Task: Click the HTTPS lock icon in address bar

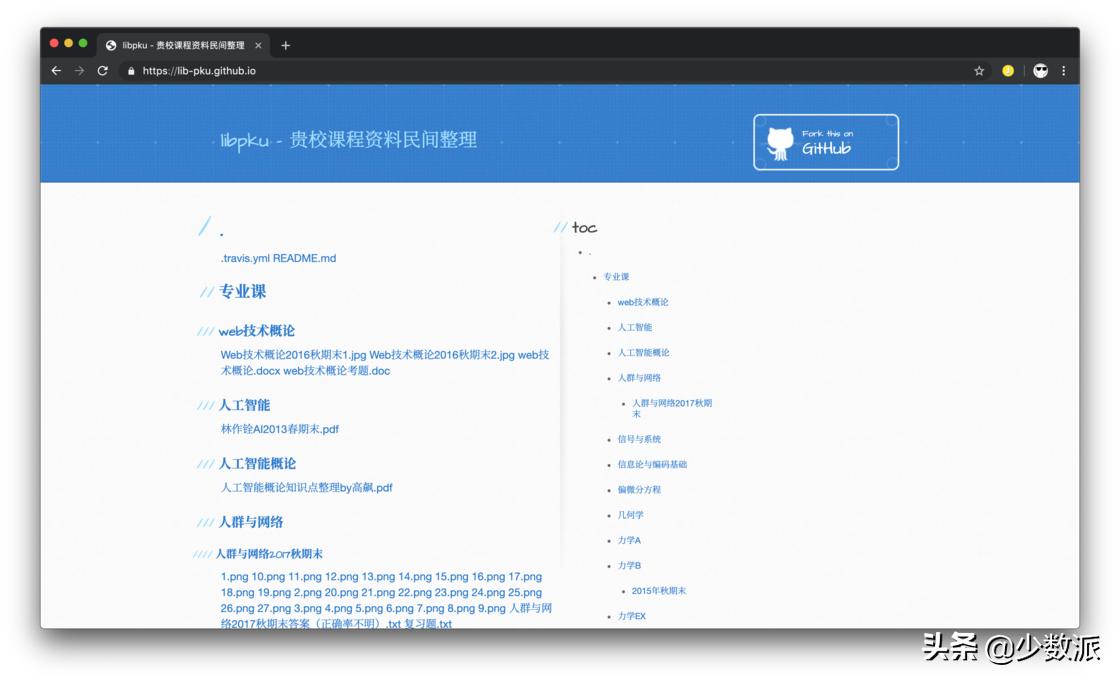Action: 133,70
